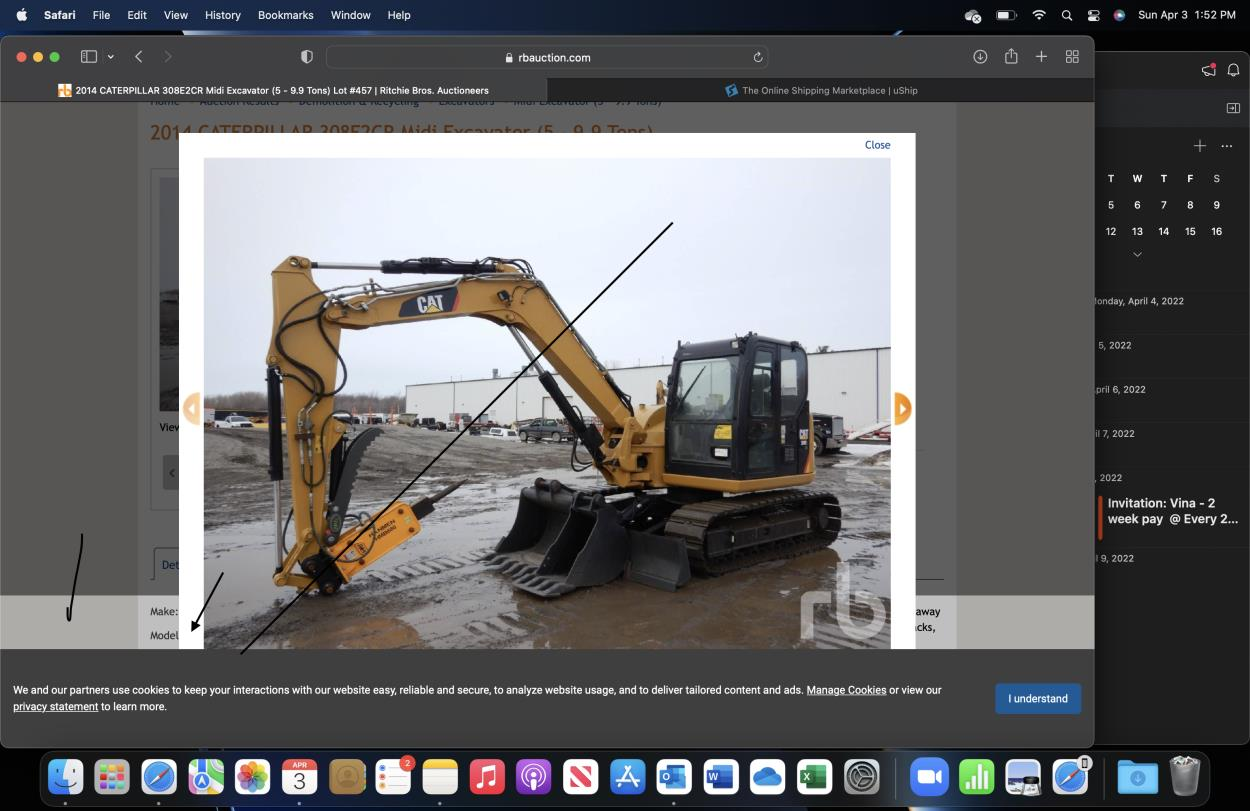This screenshot has height=811, width=1250.
Task: Switch to the uShip Online Shipping Marketplace tab
Action: pos(821,90)
